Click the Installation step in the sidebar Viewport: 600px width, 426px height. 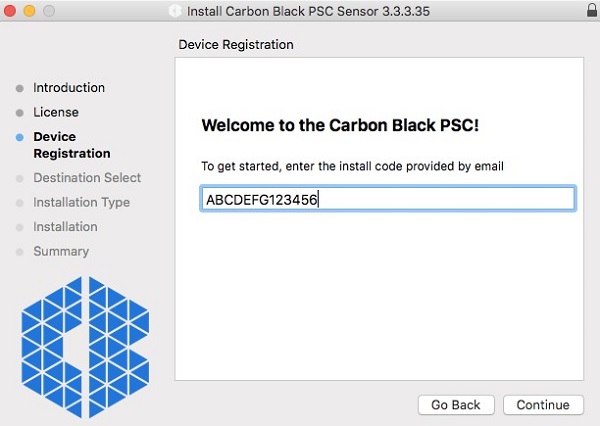65,227
